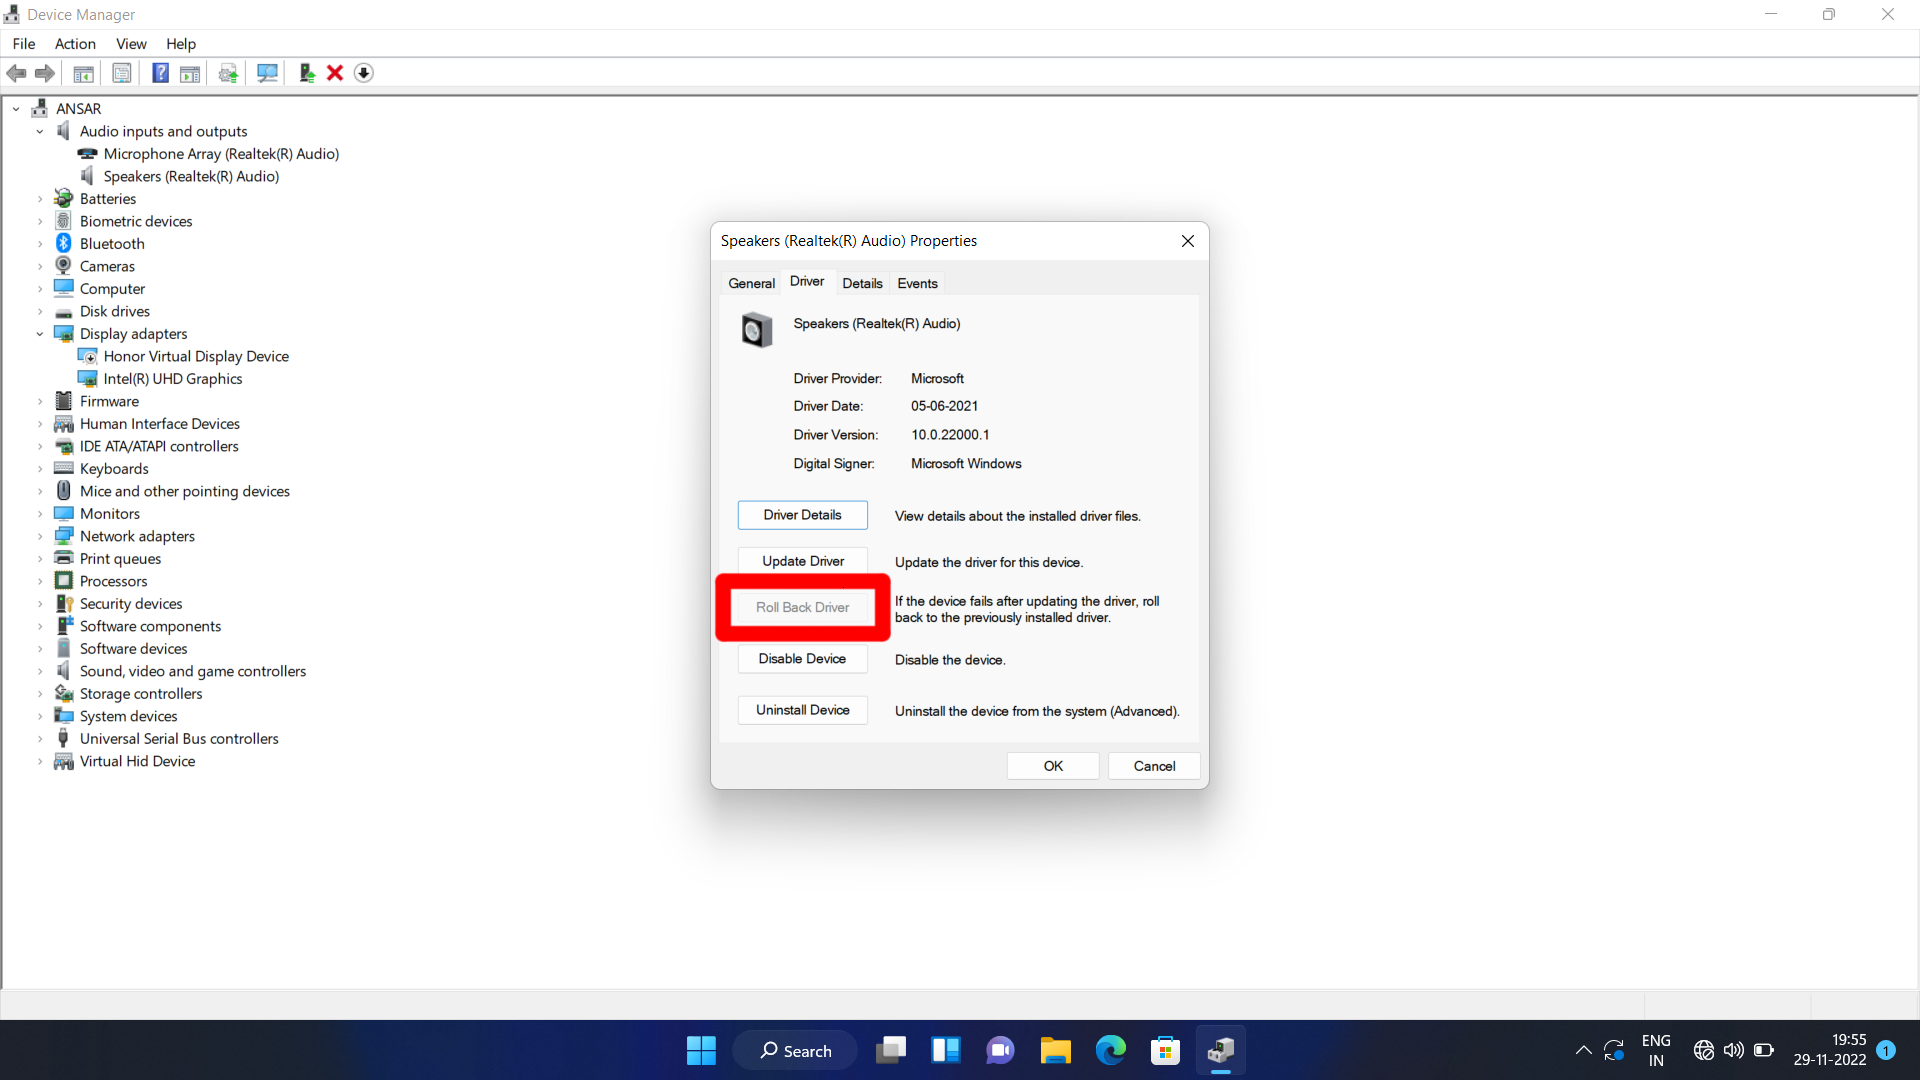Click the Roll Back Driver button

point(802,607)
